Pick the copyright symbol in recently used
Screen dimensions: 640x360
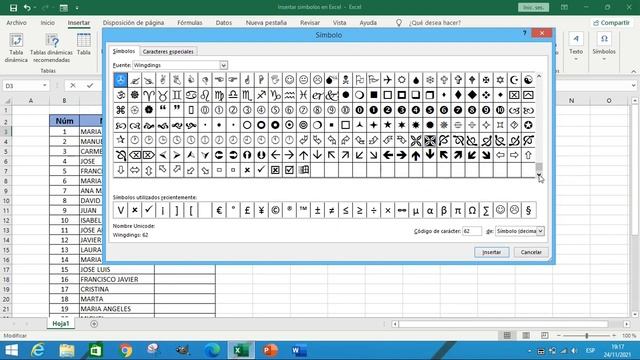point(276,210)
